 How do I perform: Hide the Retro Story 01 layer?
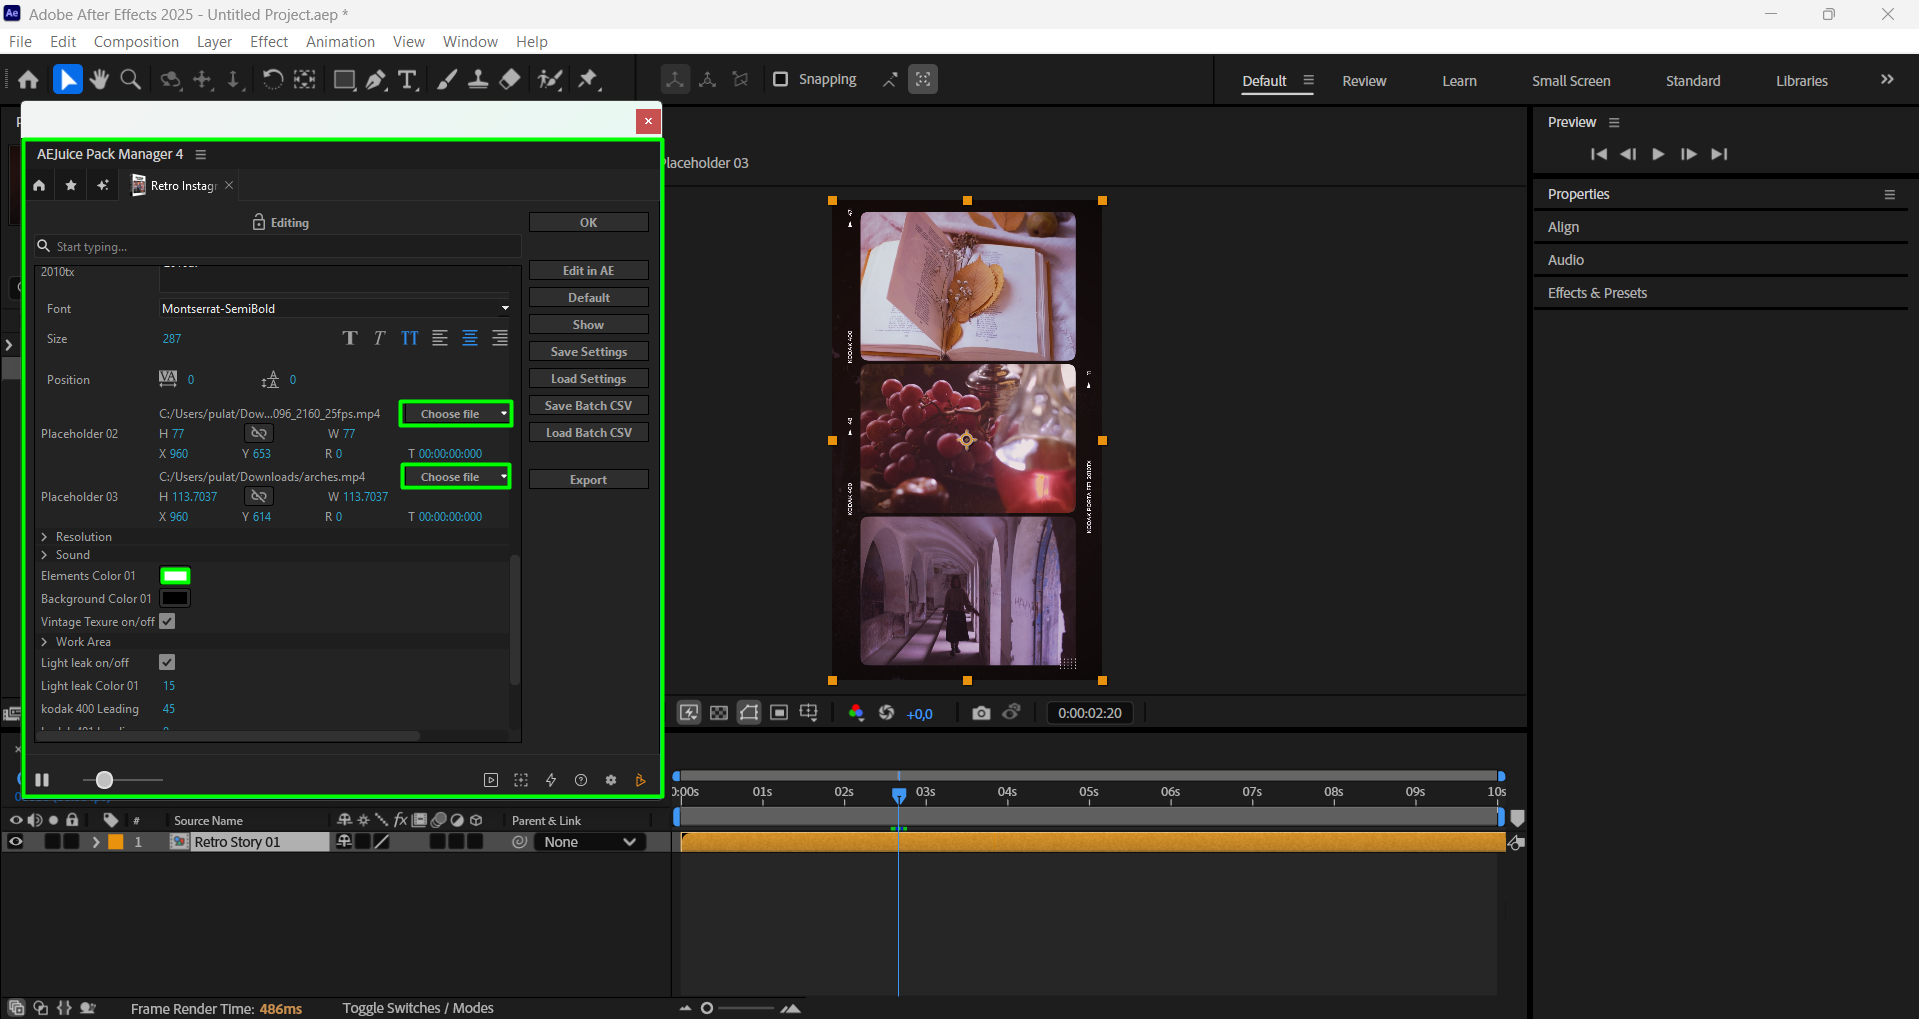pyautogui.click(x=16, y=842)
